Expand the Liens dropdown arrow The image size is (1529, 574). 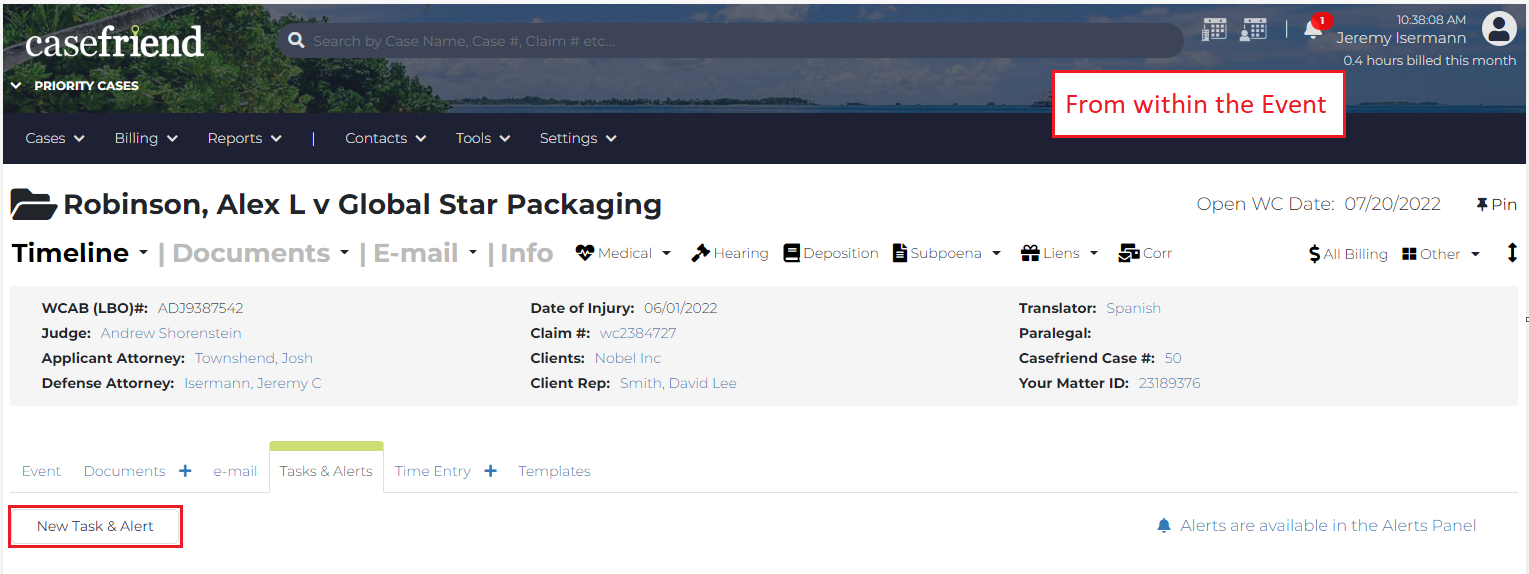(1094, 254)
